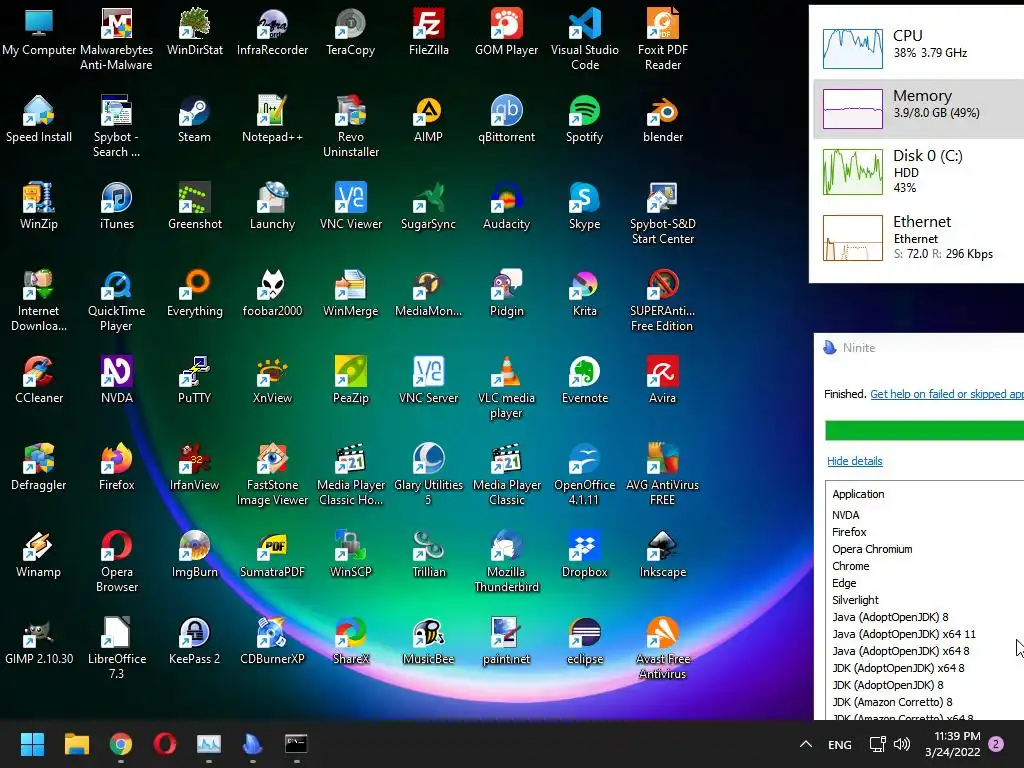Launch KeePass 2 from the desktop

(194, 641)
